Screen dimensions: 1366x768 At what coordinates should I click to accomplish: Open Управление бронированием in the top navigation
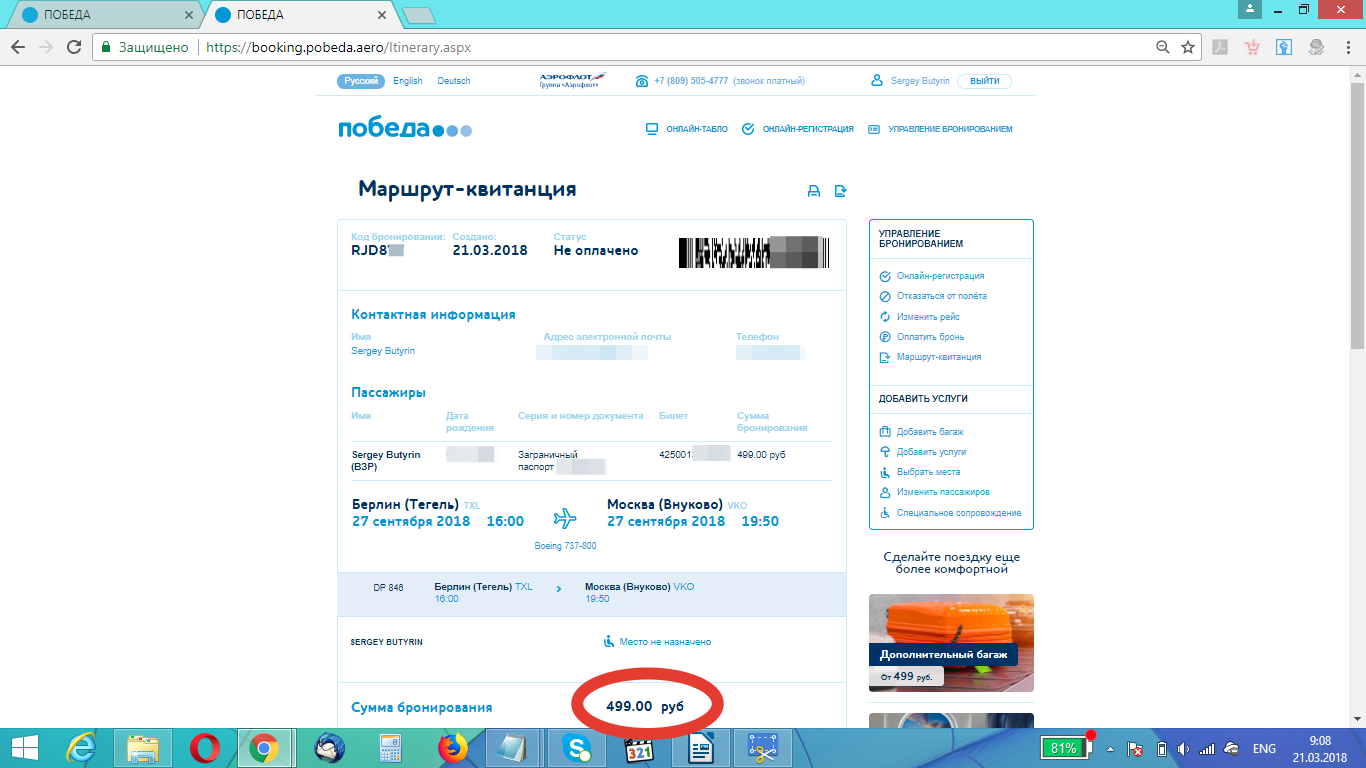pos(941,129)
